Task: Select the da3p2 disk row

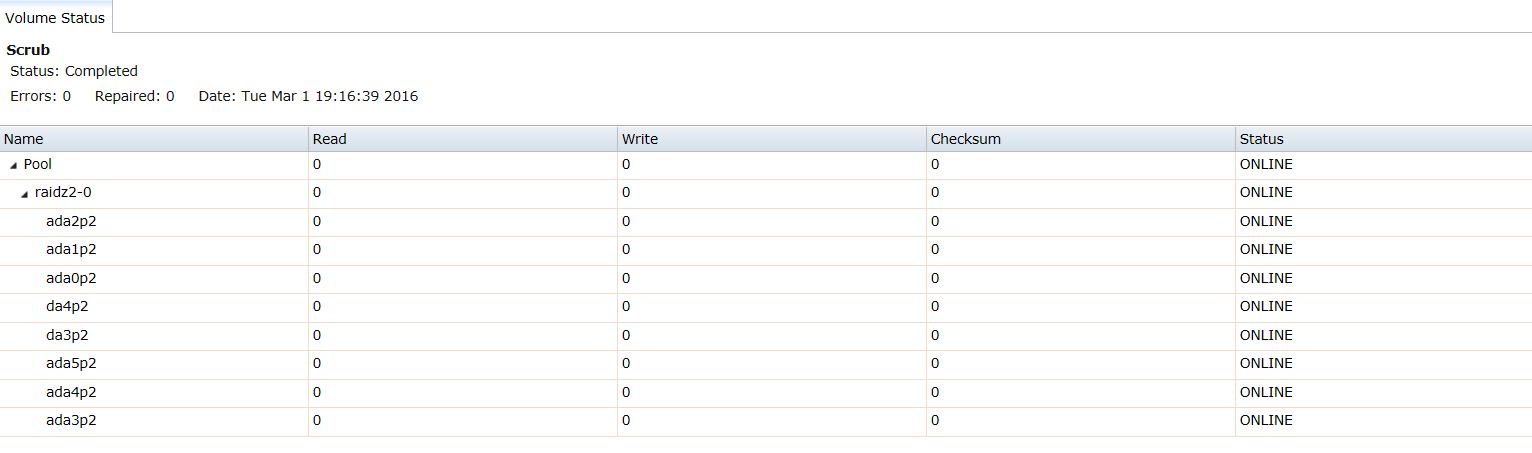Action: click(x=766, y=335)
